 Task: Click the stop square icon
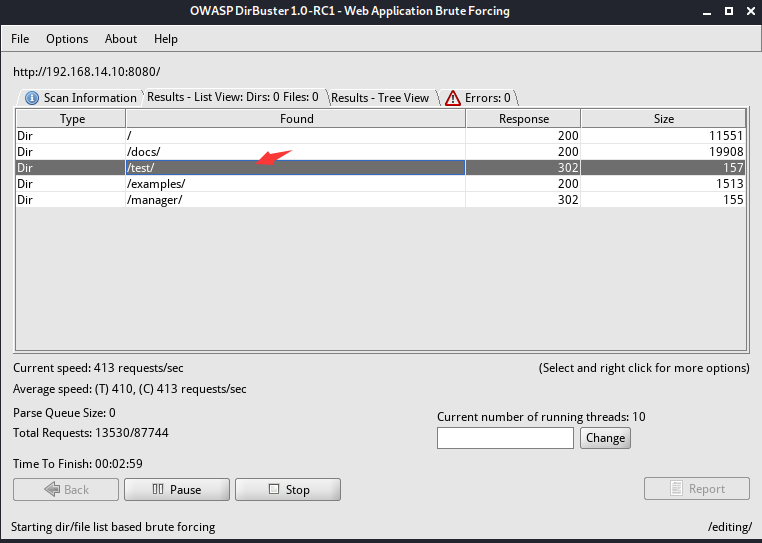pos(274,489)
